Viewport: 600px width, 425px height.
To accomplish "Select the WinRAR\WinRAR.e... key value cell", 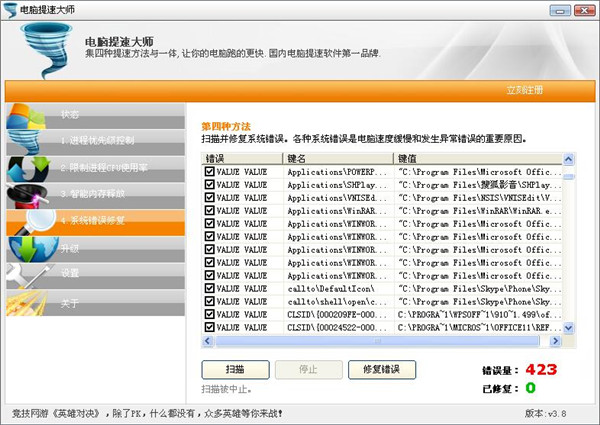I will point(478,211).
